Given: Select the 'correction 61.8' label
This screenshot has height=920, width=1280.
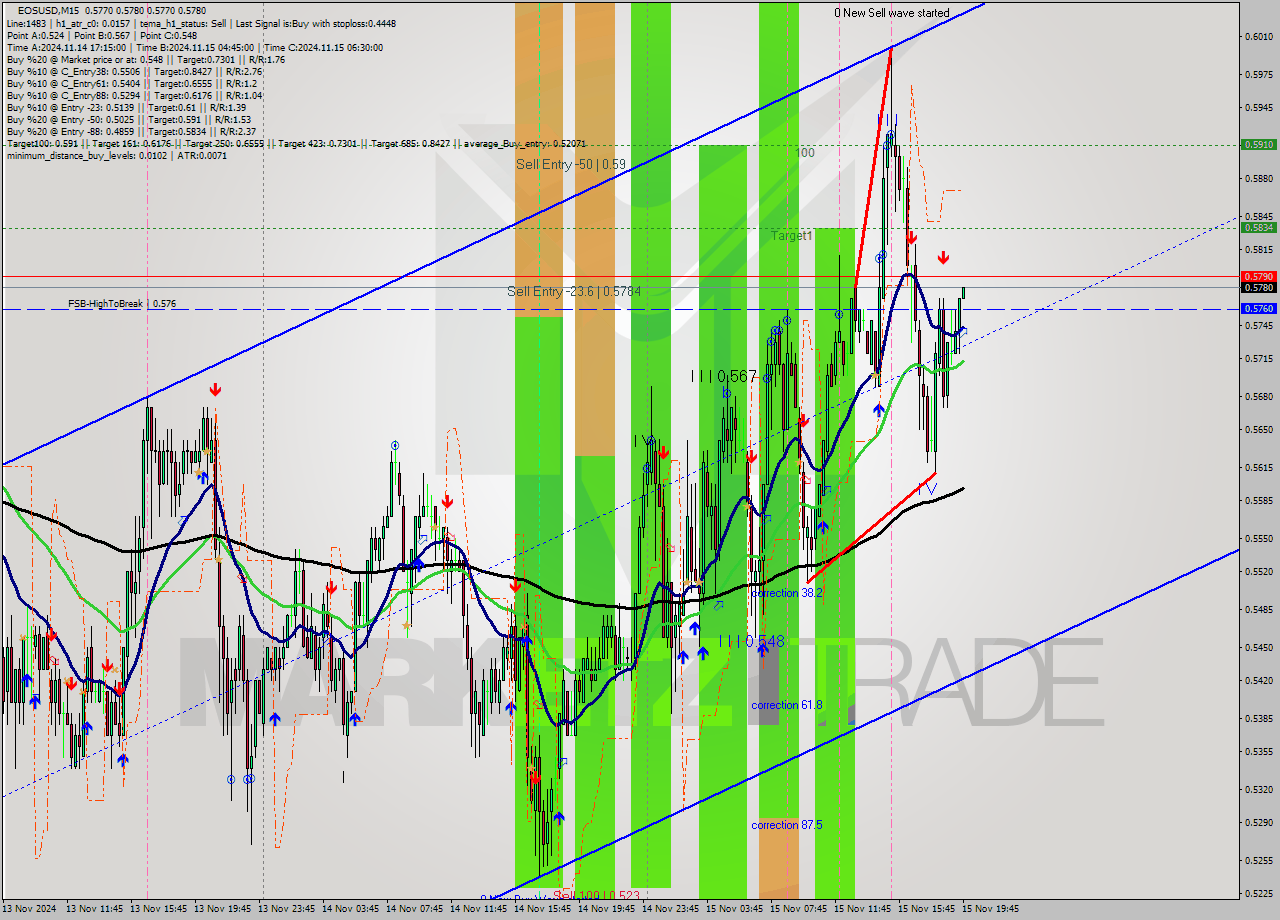Looking at the screenshot, I should [x=787, y=705].
